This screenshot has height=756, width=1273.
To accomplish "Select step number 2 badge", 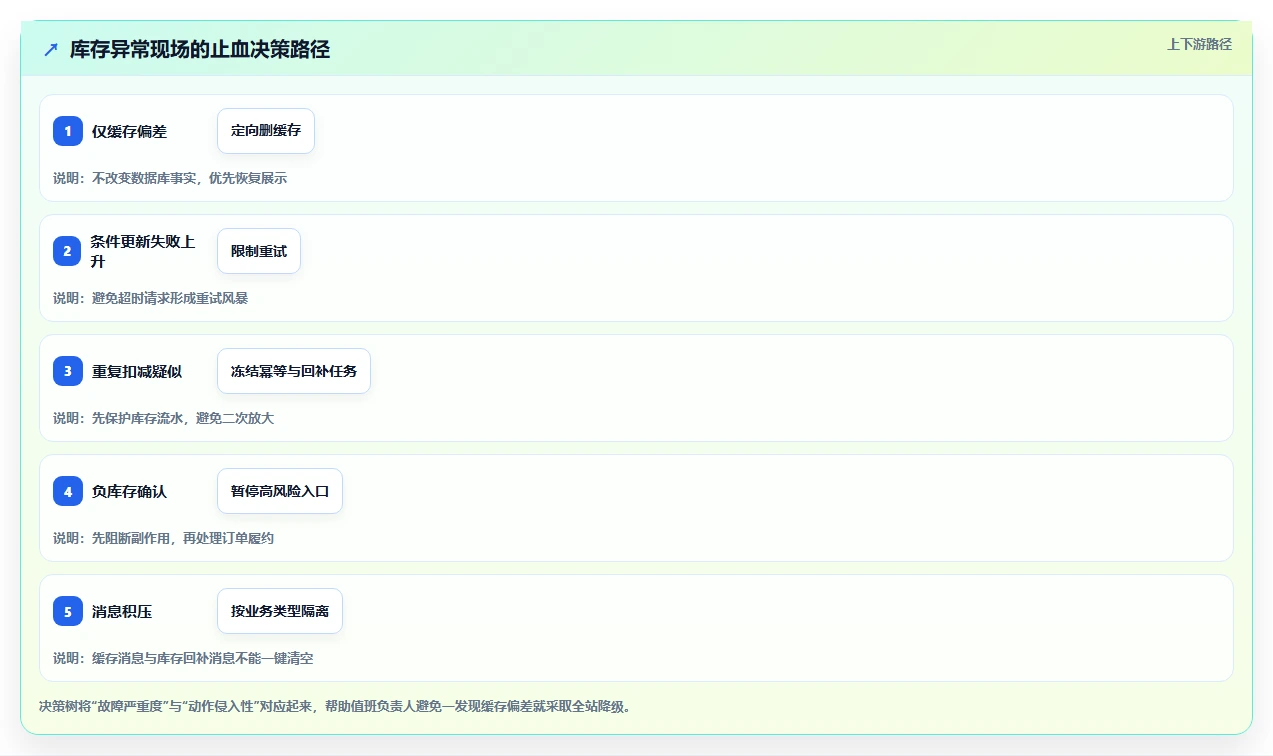I will (68, 251).
